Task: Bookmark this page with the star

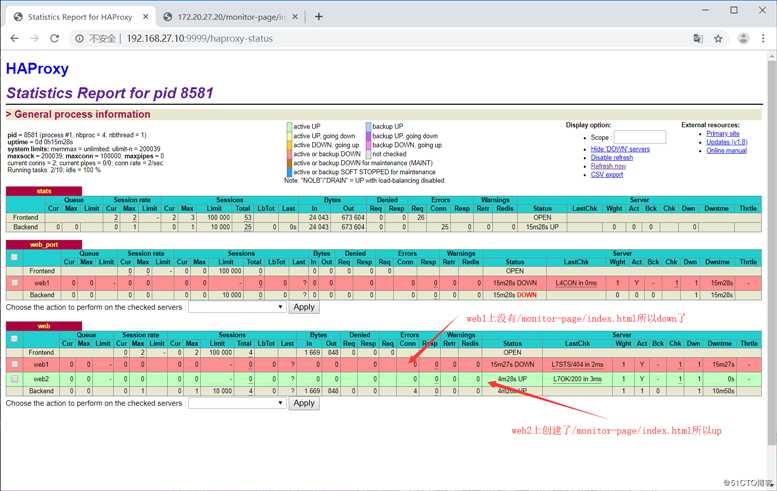Action: pos(718,38)
